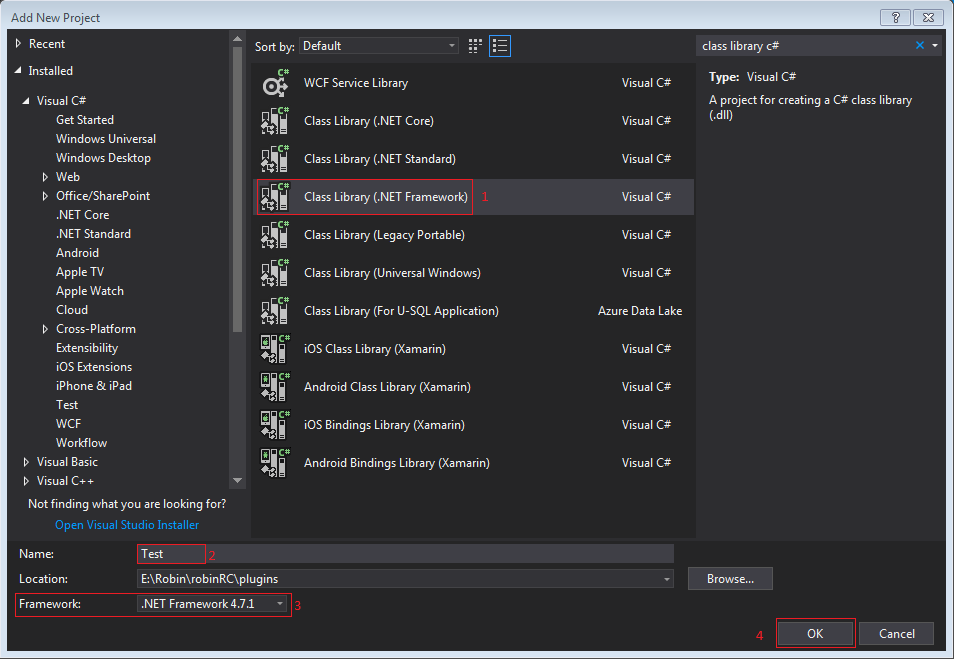Expand the Cross-Platform node
954x659 pixels.
(x=45, y=329)
